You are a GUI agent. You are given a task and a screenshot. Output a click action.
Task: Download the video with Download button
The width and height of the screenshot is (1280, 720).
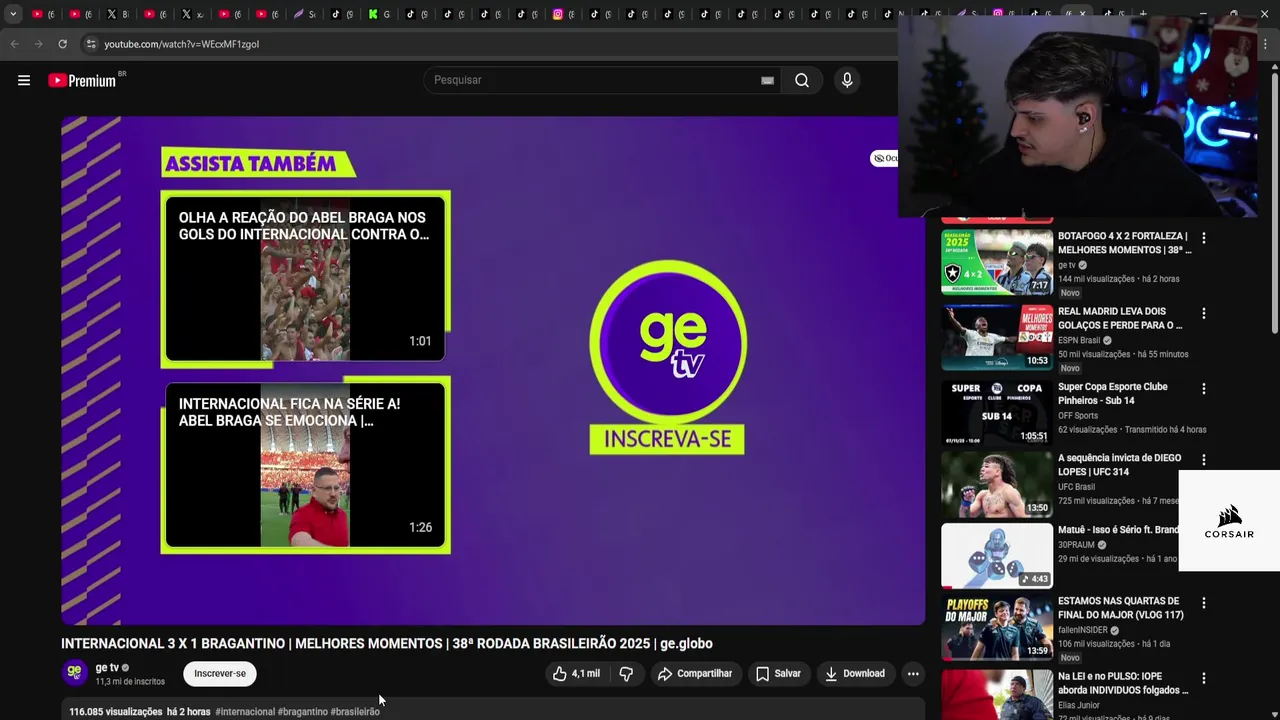click(855, 674)
